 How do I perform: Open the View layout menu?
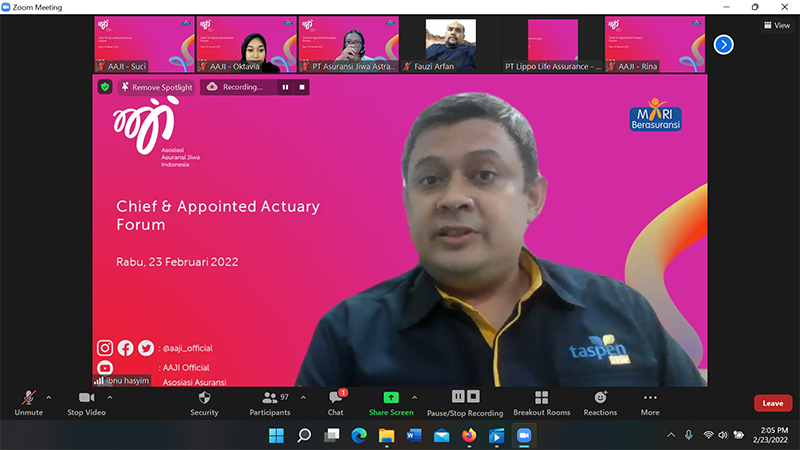click(777, 25)
